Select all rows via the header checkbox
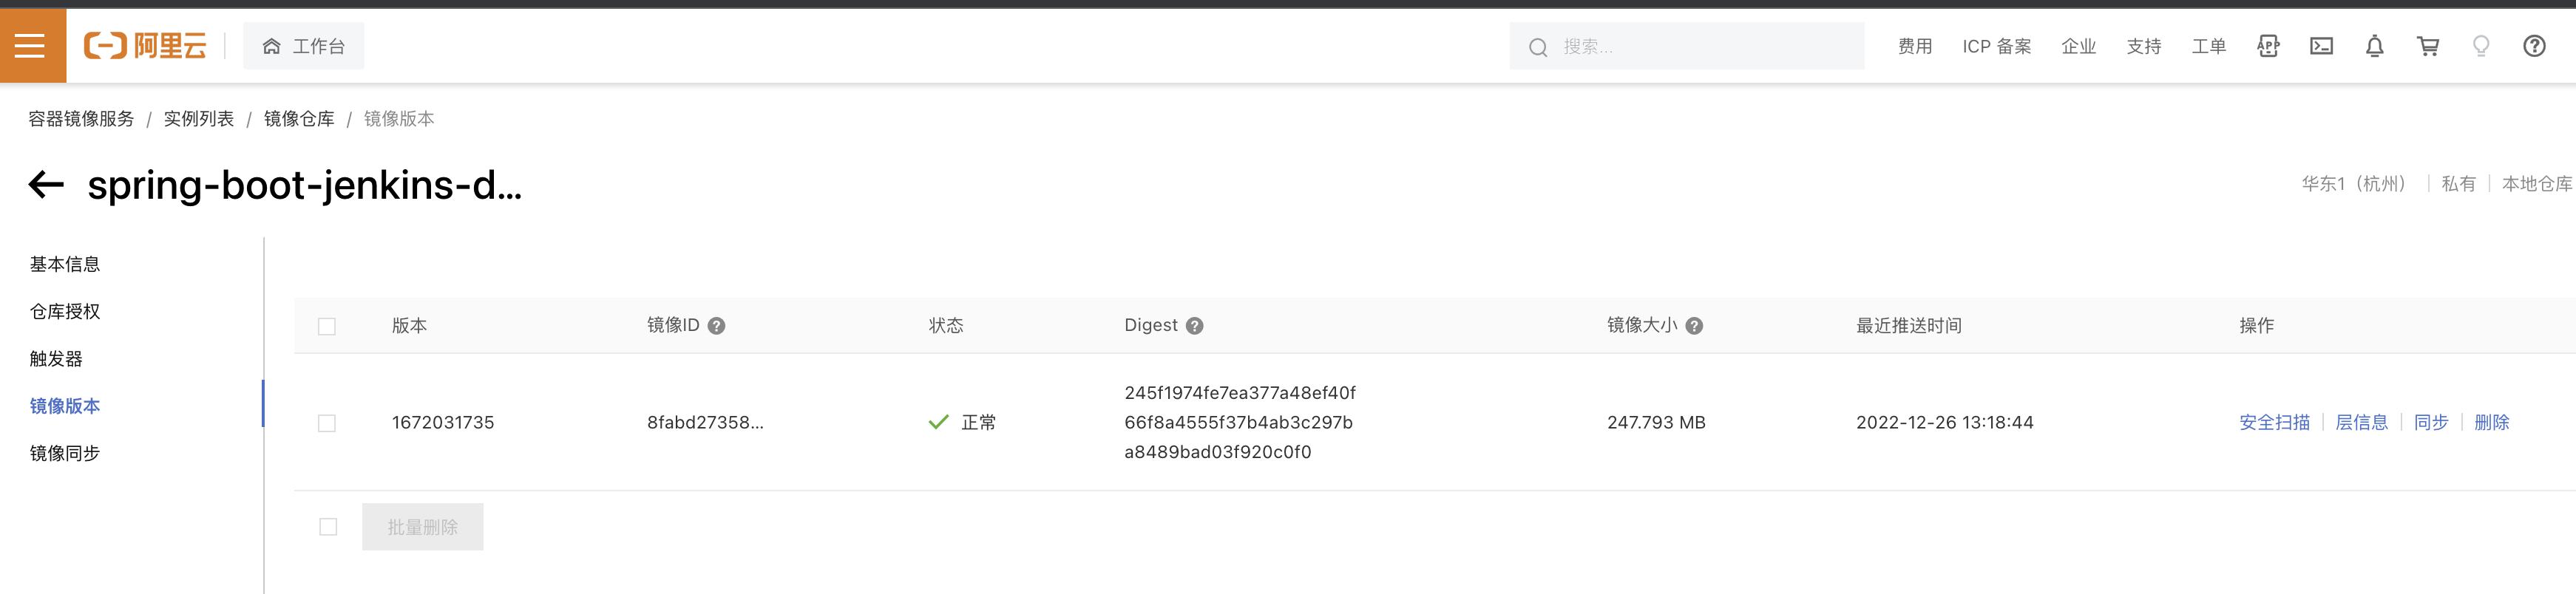Viewport: 2576px width, 594px height. (327, 325)
